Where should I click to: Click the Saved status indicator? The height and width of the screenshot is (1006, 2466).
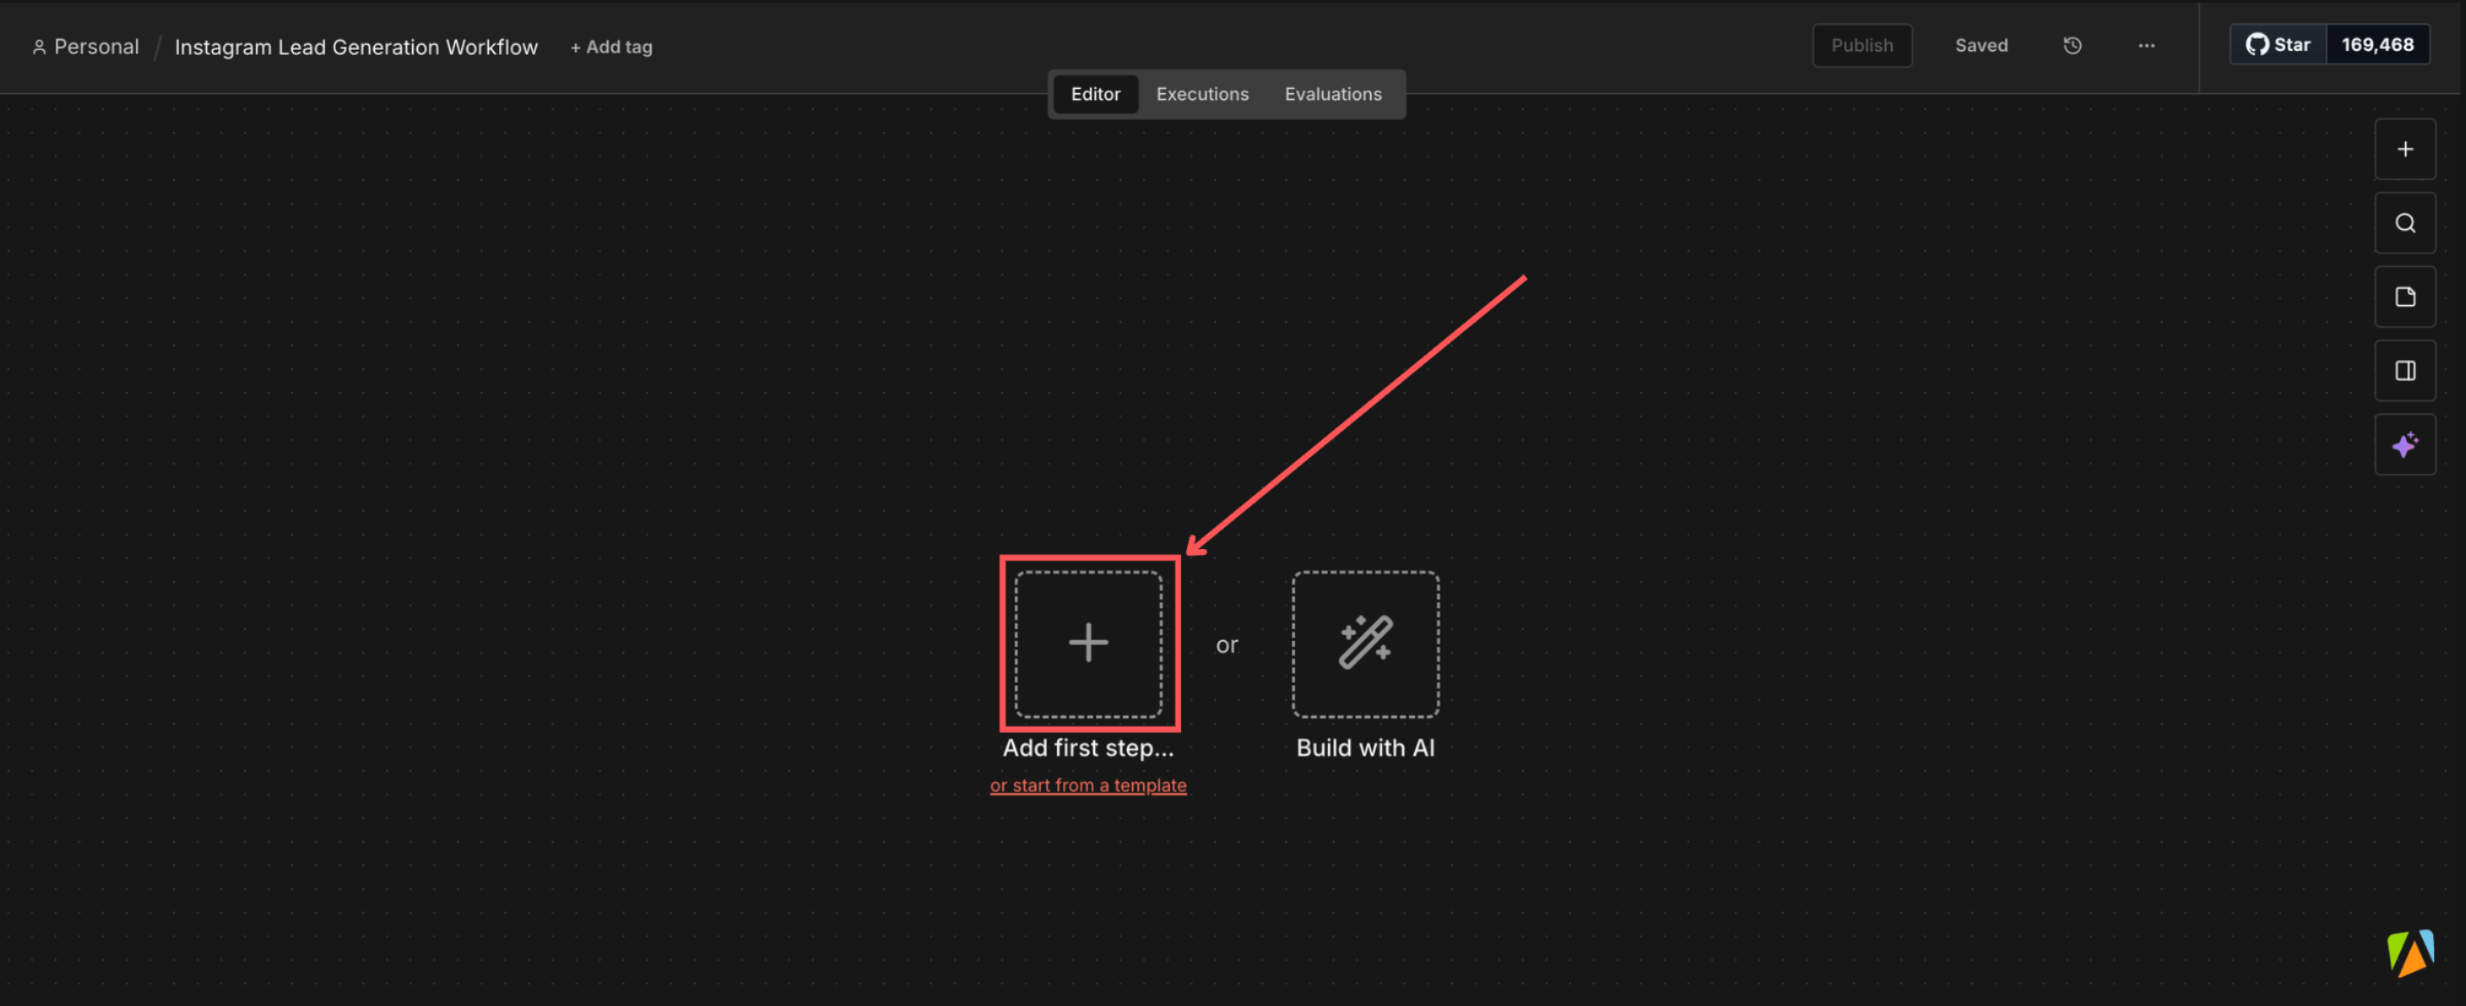pyautogui.click(x=1980, y=45)
